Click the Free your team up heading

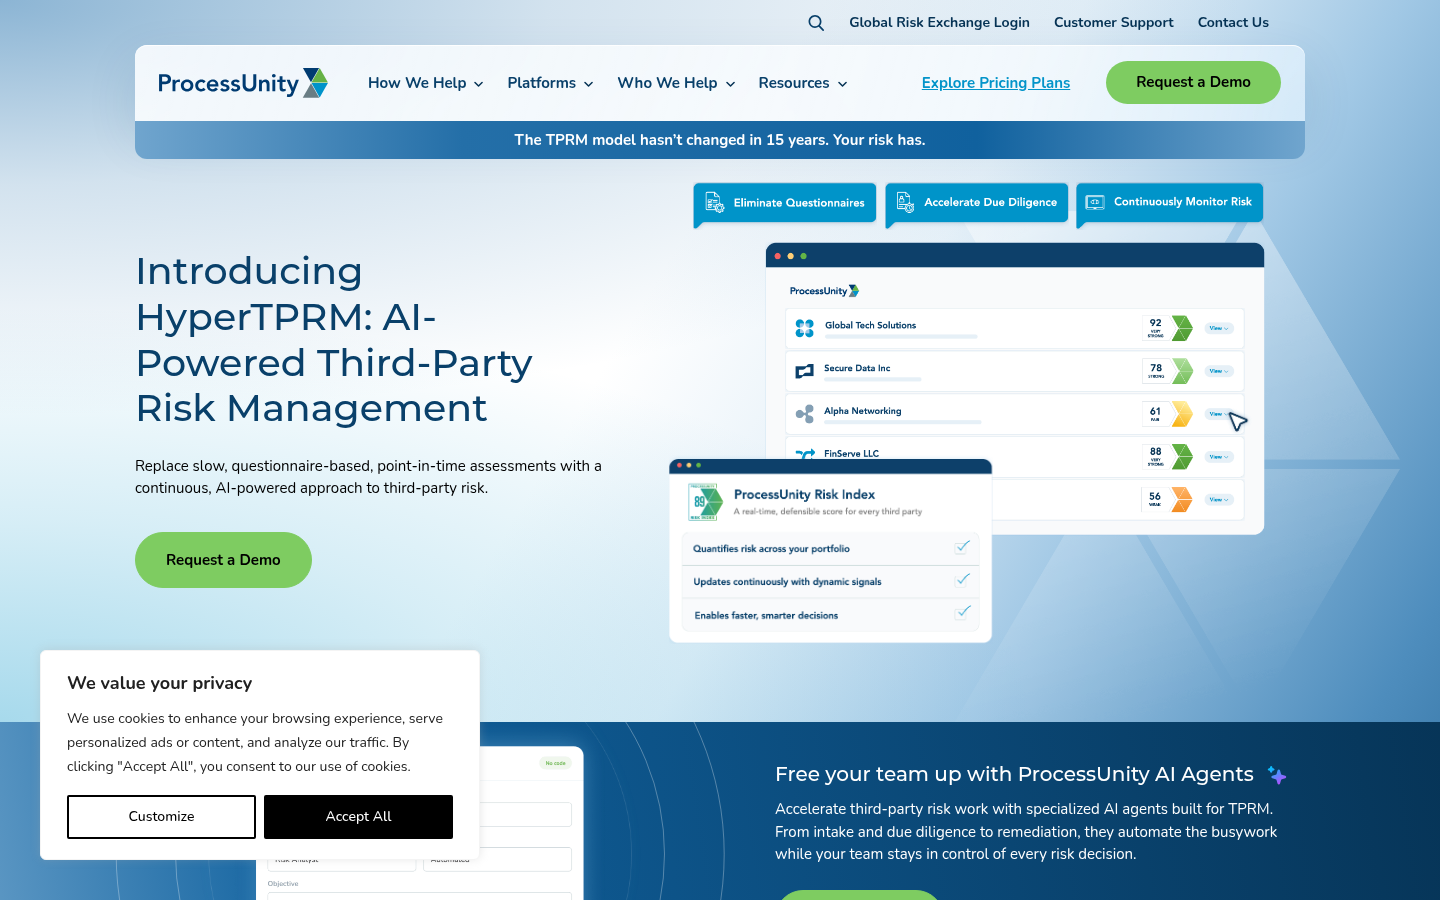click(x=1014, y=774)
